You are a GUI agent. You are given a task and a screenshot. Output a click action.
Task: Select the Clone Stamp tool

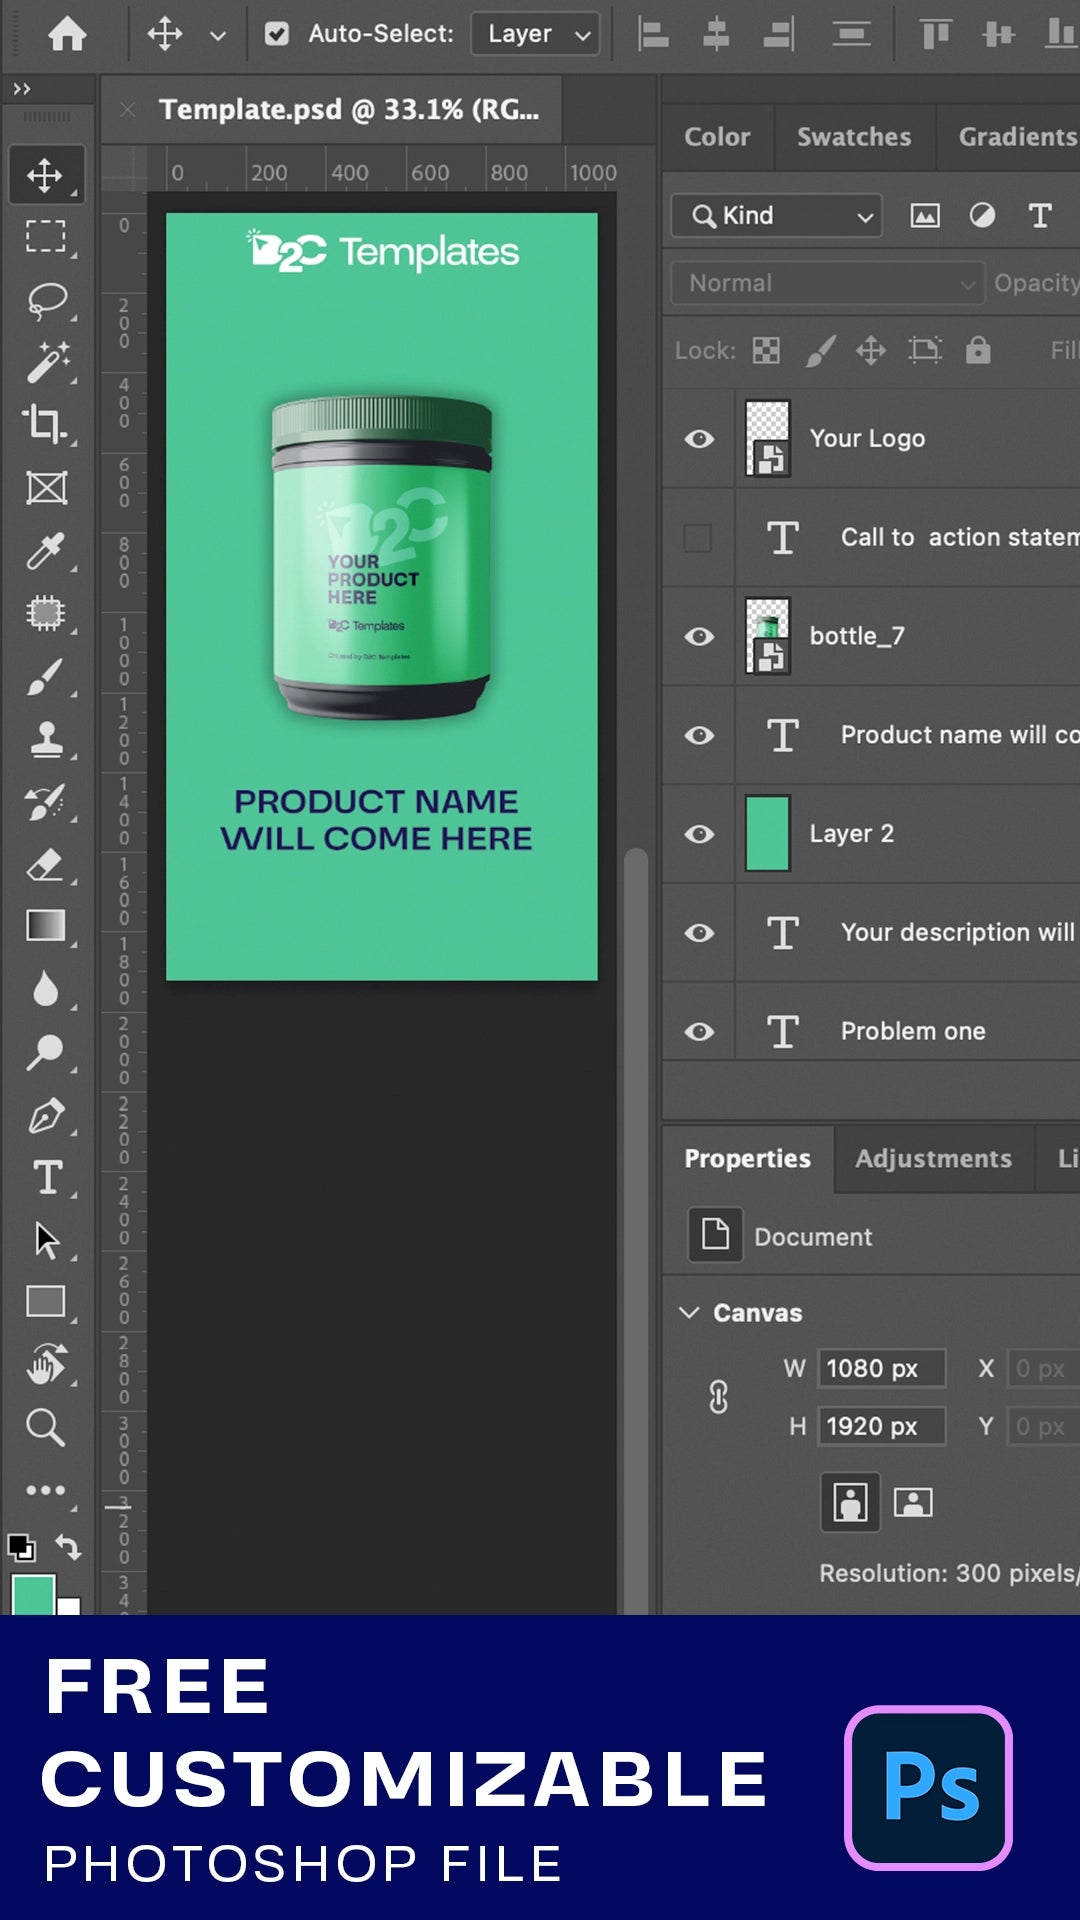coord(45,740)
